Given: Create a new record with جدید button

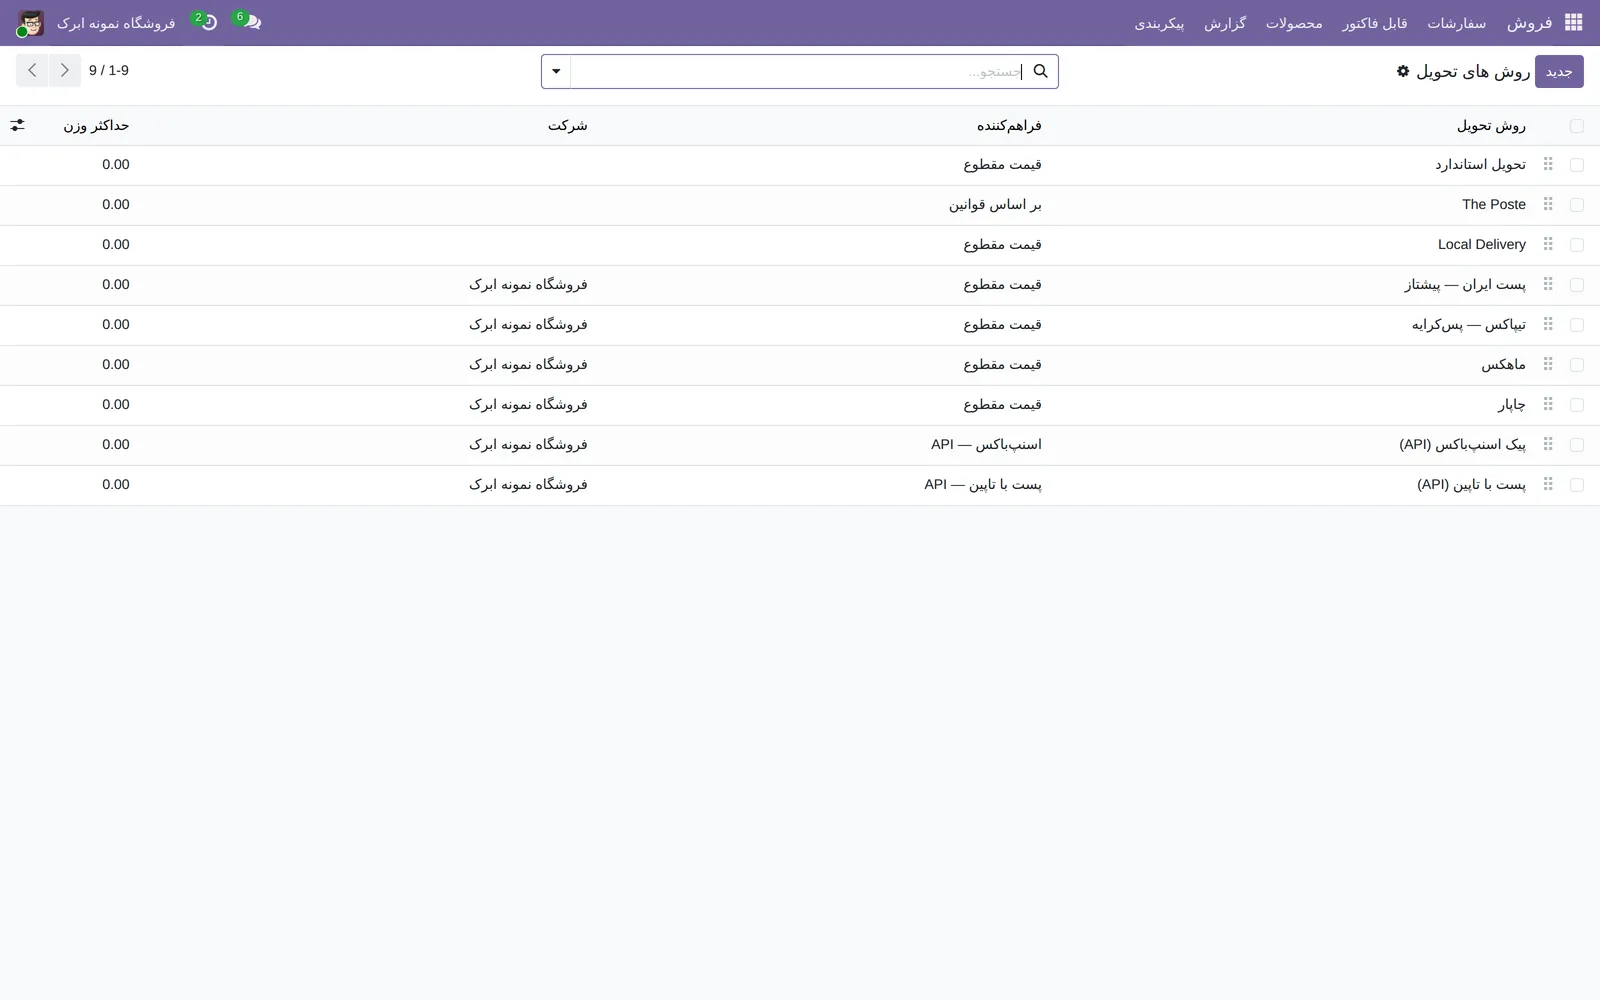Looking at the screenshot, I should [1559, 71].
